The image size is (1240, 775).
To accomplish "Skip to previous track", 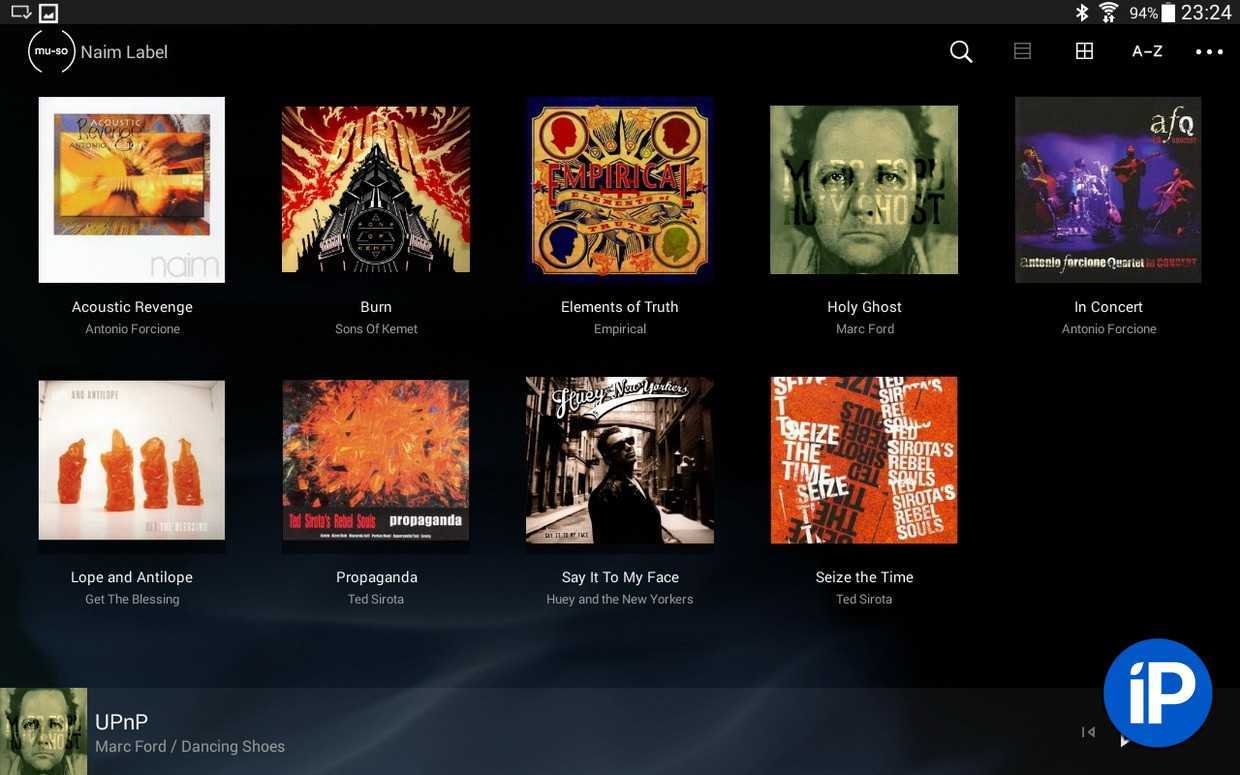I will 1088,733.
